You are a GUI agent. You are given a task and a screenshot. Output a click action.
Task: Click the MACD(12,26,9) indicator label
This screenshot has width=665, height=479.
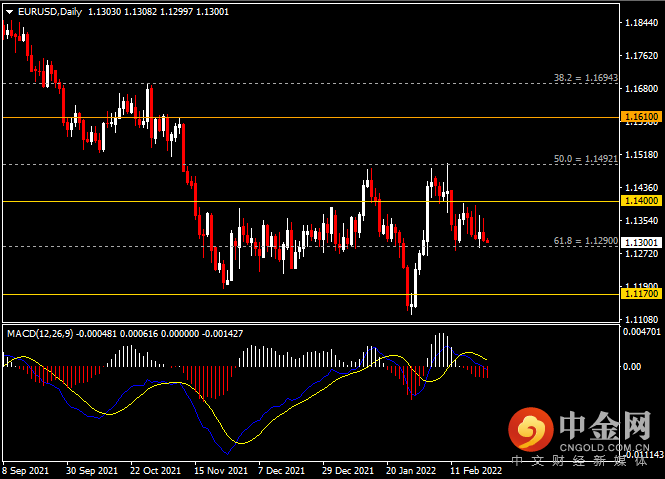(x=39, y=334)
